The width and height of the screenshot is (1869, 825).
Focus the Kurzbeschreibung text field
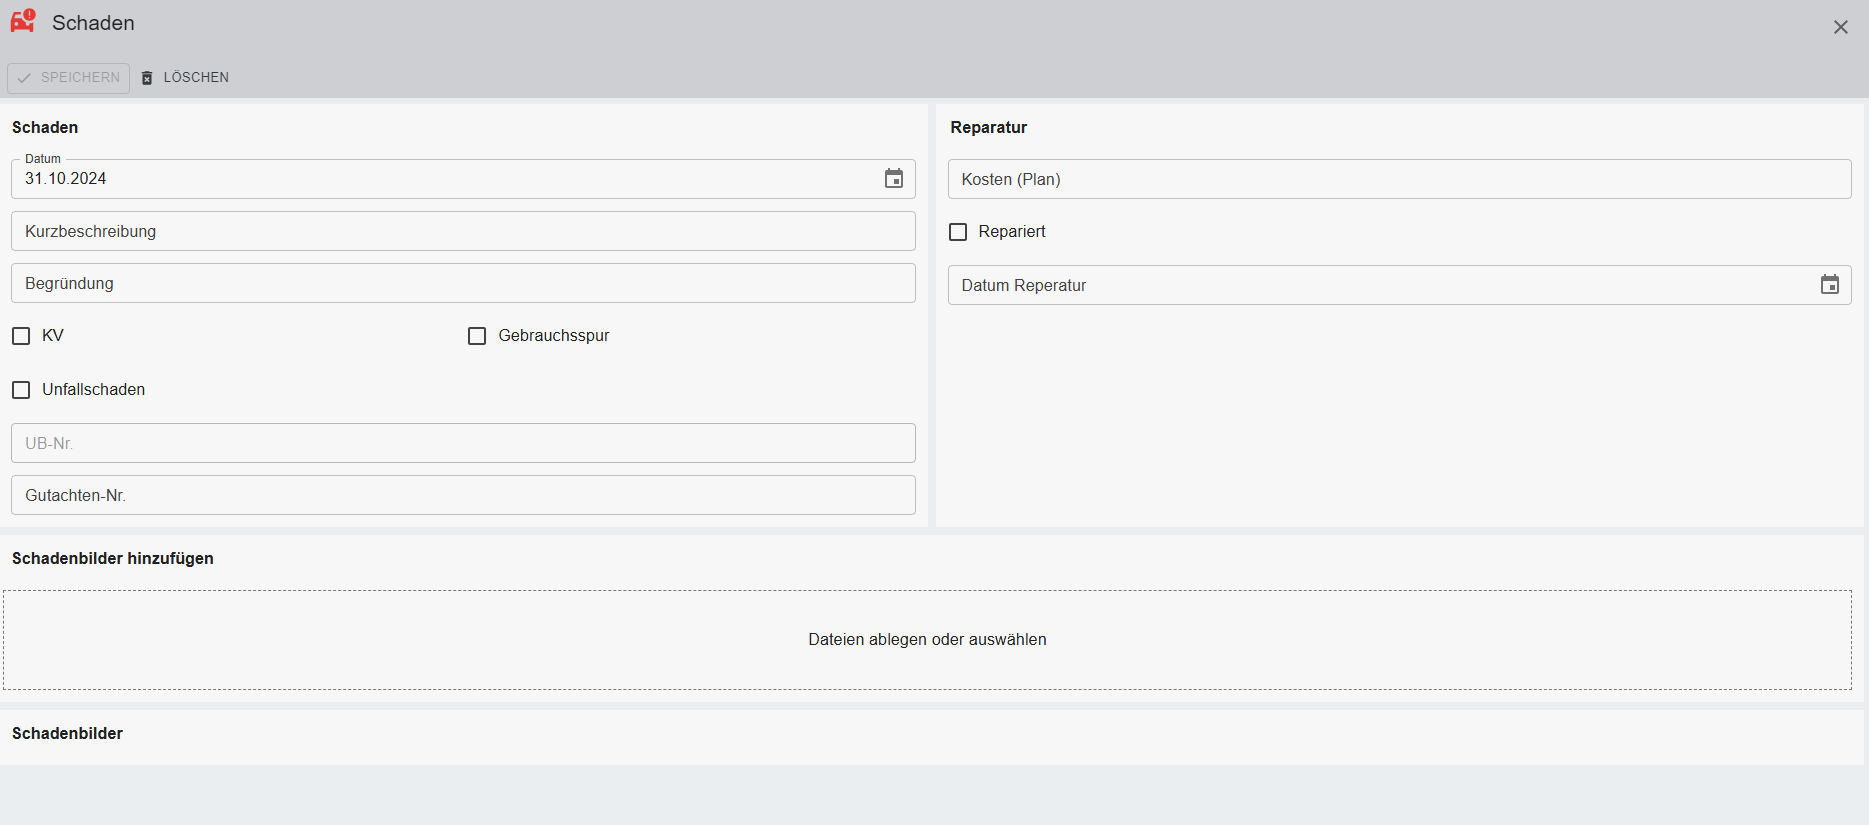point(462,231)
